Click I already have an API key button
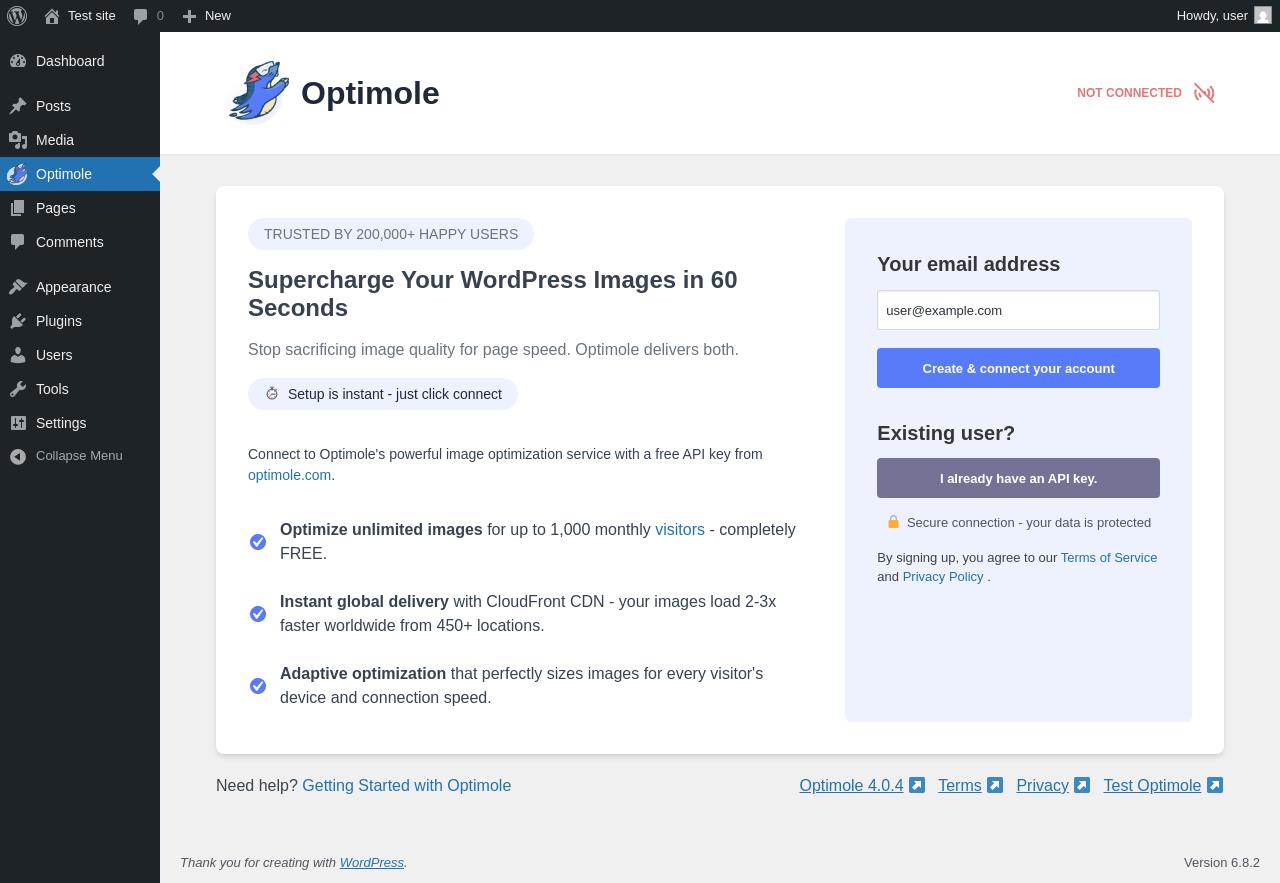Image resolution: width=1280 pixels, height=883 pixels. (x=1018, y=478)
